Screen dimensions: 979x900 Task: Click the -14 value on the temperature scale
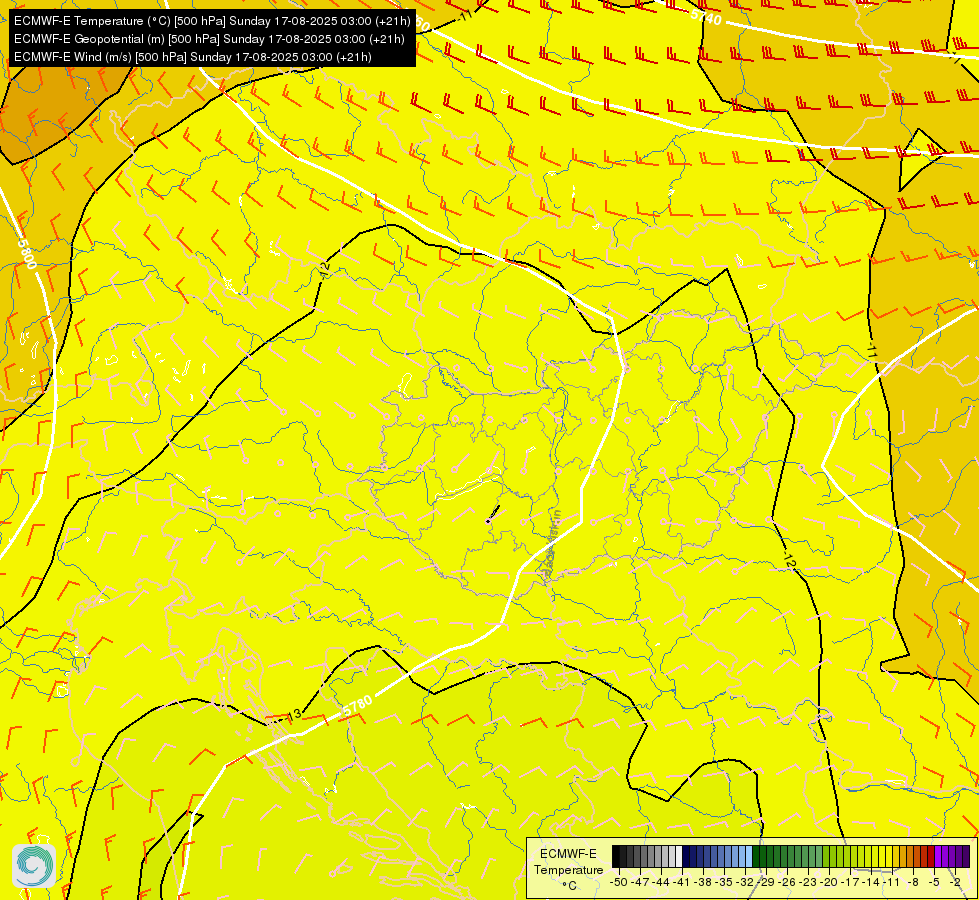[870, 883]
